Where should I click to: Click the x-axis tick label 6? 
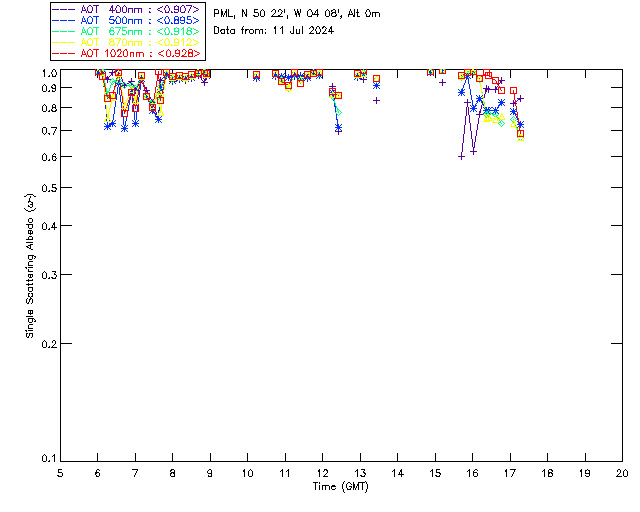(x=98, y=473)
